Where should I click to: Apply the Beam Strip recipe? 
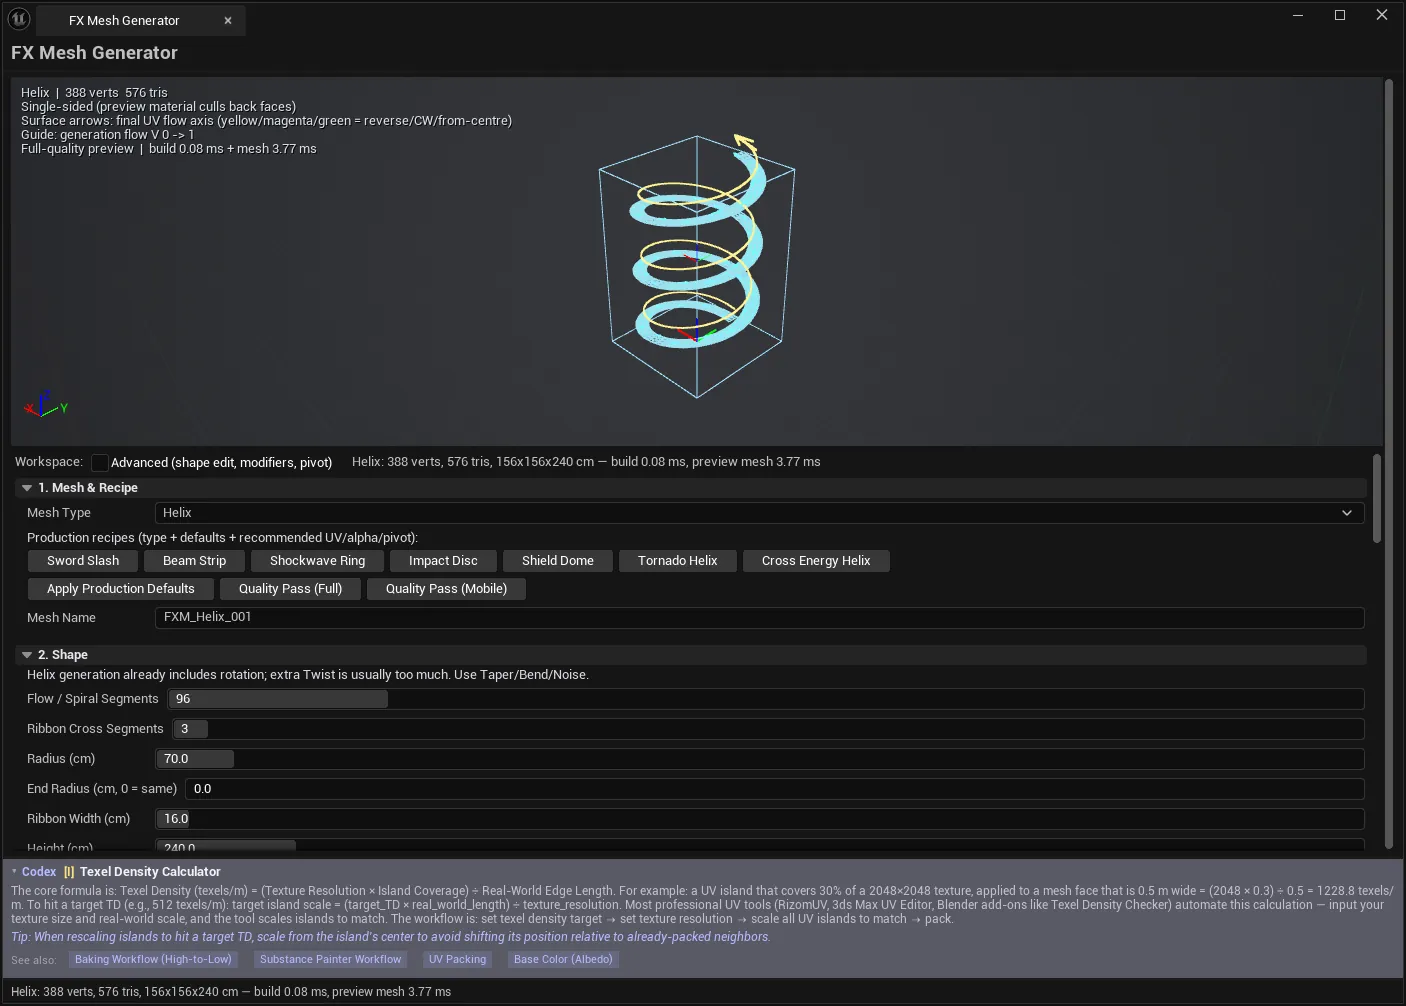(x=194, y=561)
